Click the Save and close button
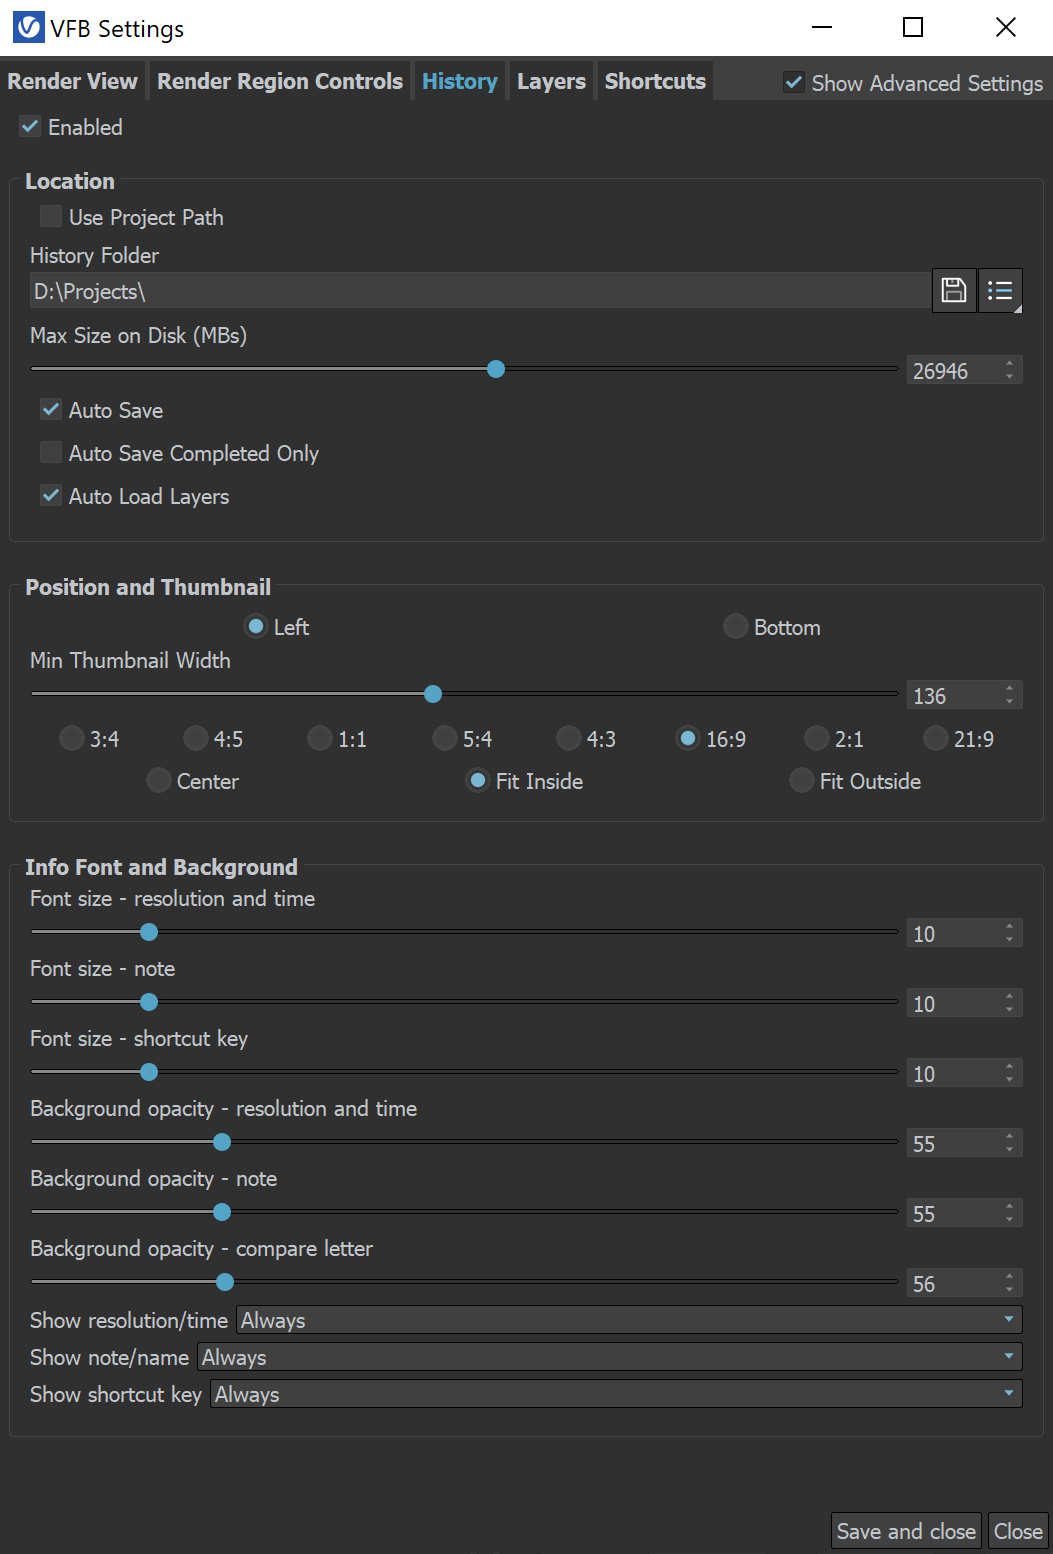Viewport: 1053px width, 1554px height. point(906,1531)
